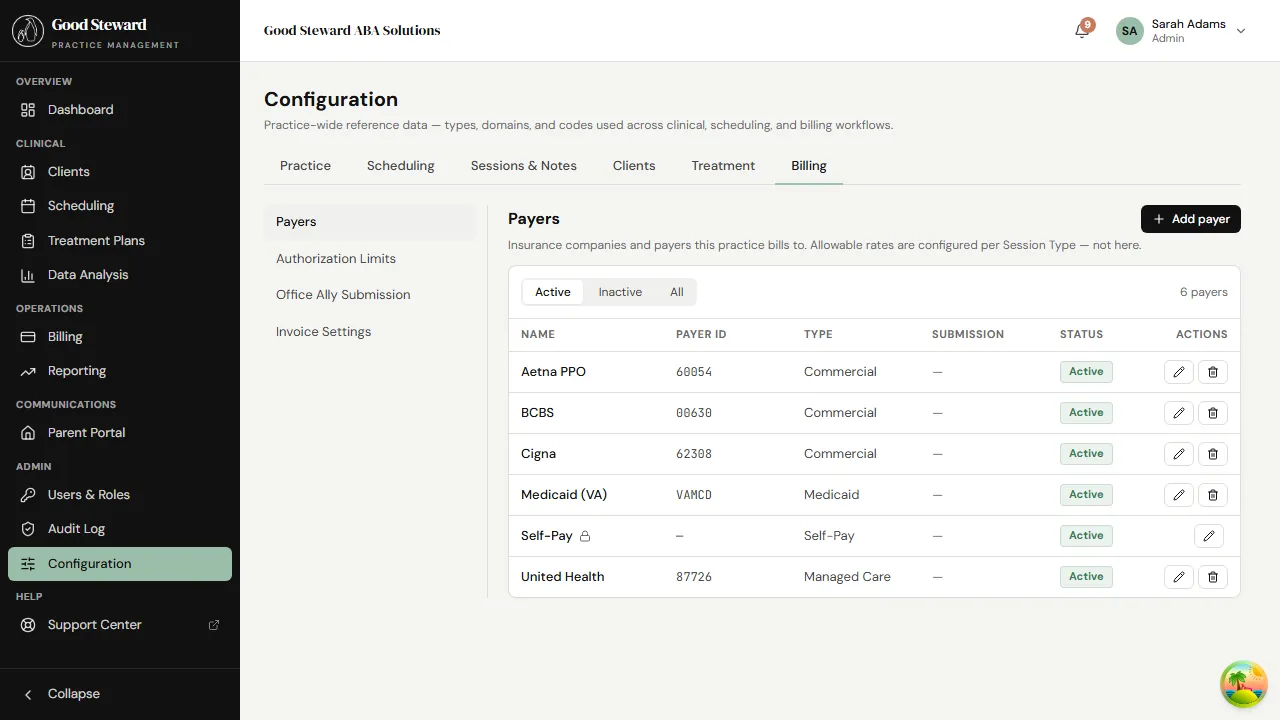
Task: Select the Authorization Limits menu item
Action: tap(335, 258)
